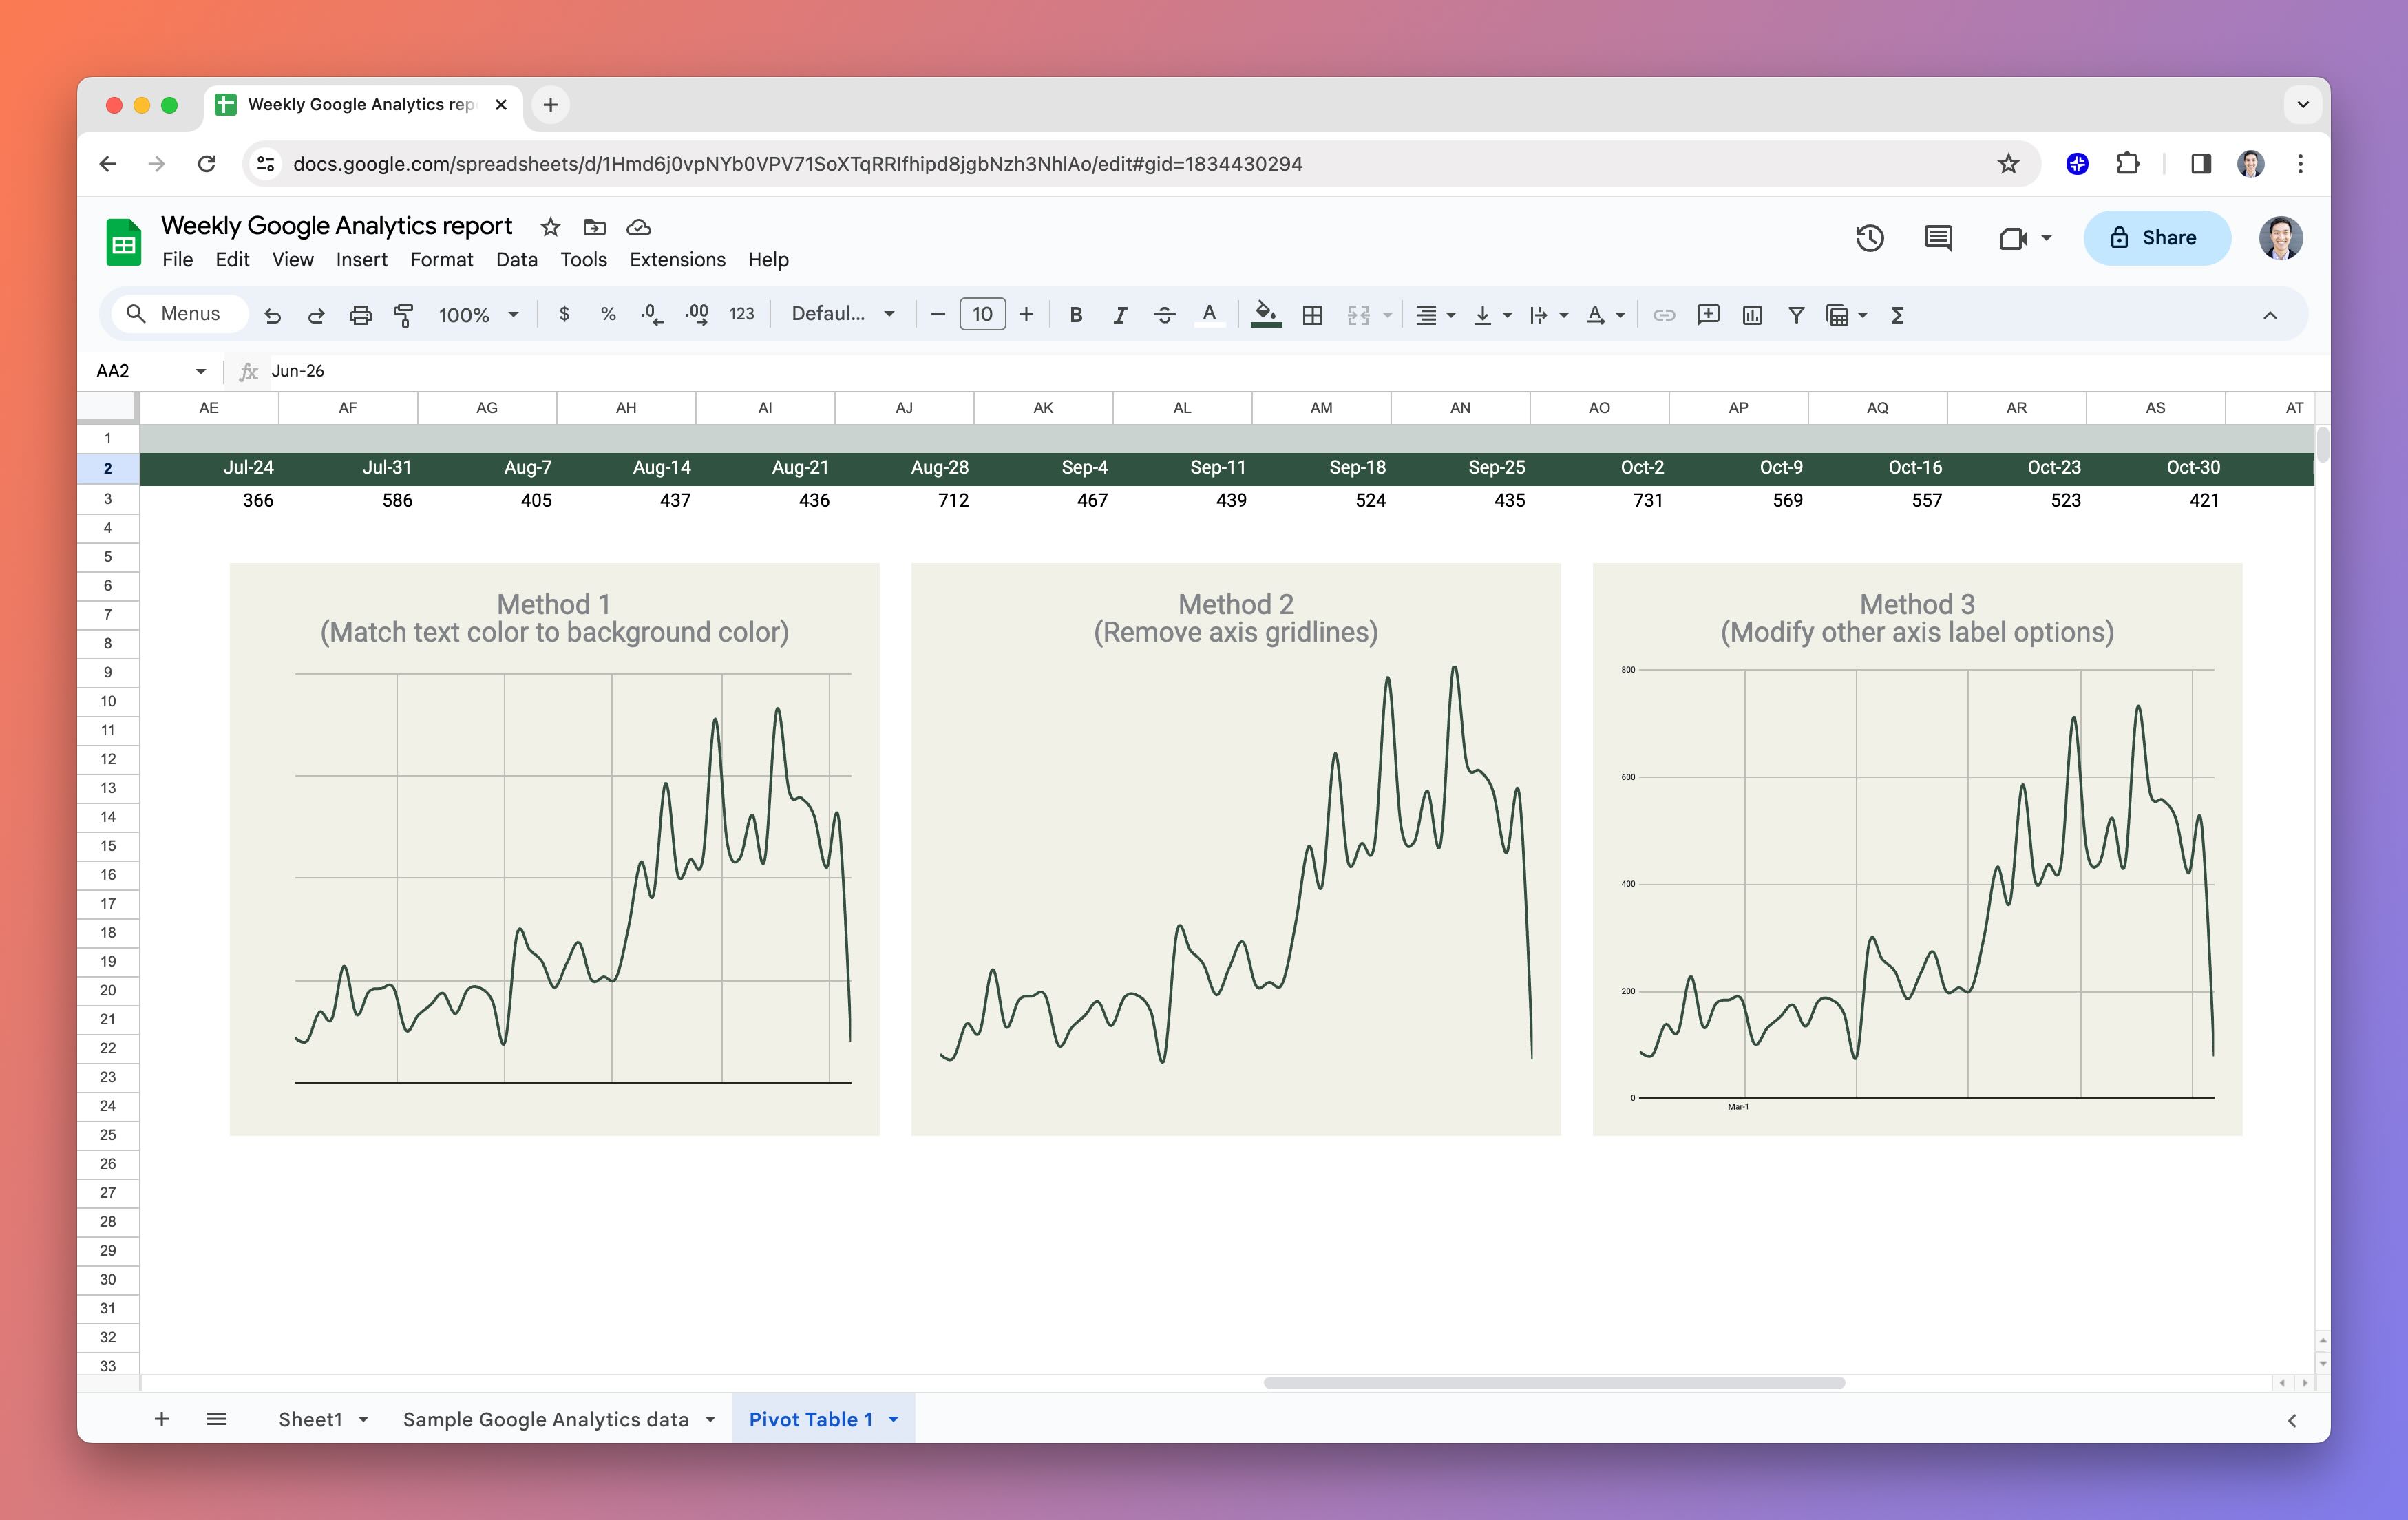The height and width of the screenshot is (1520, 2408).
Task: Open version history clock icon
Action: [x=1869, y=238]
